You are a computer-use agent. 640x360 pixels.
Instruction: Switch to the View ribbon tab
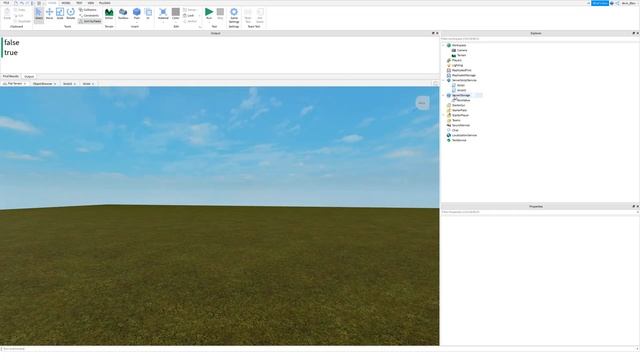pyautogui.click(x=91, y=3)
